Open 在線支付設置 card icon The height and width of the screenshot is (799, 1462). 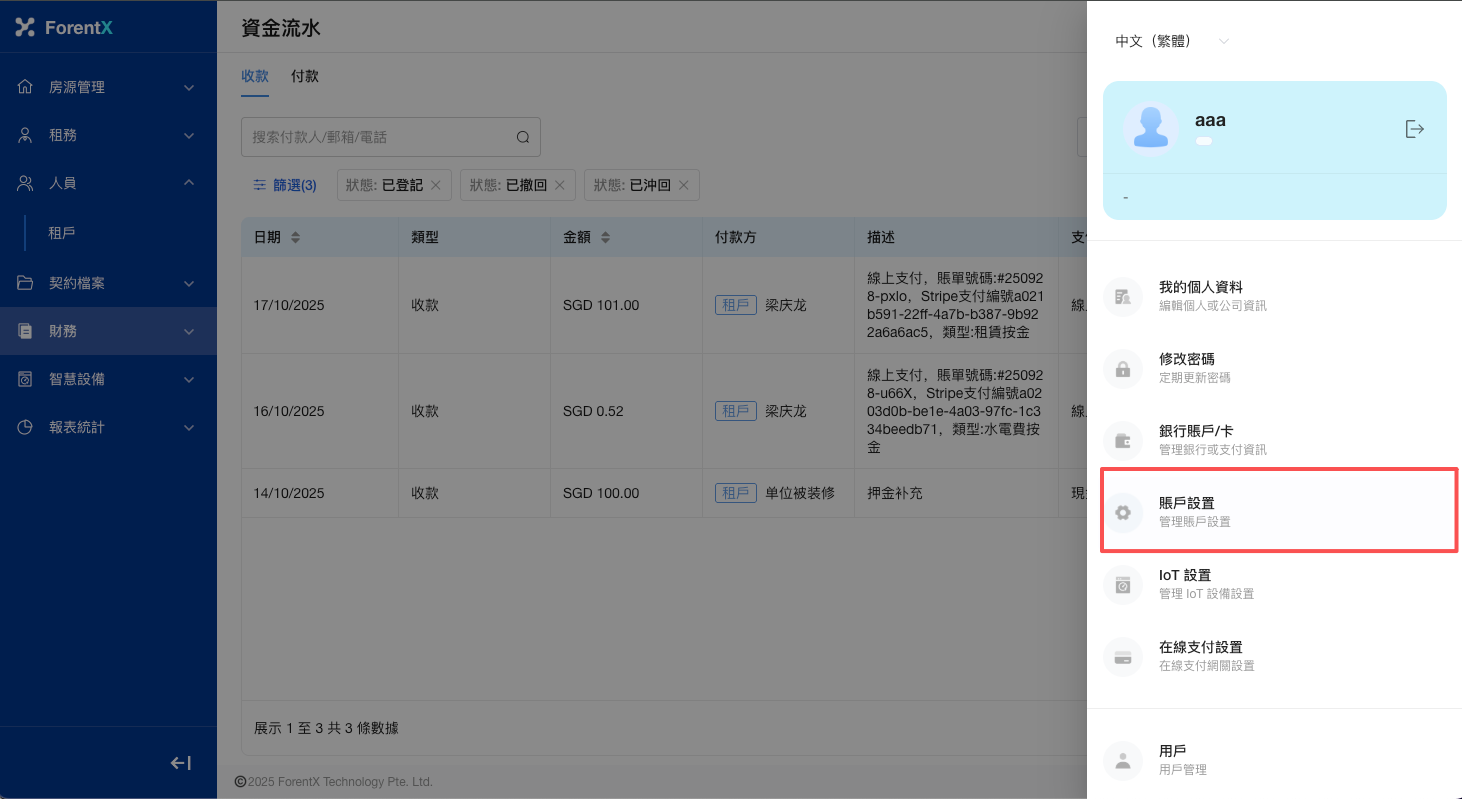pyautogui.click(x=1123, y=657)
